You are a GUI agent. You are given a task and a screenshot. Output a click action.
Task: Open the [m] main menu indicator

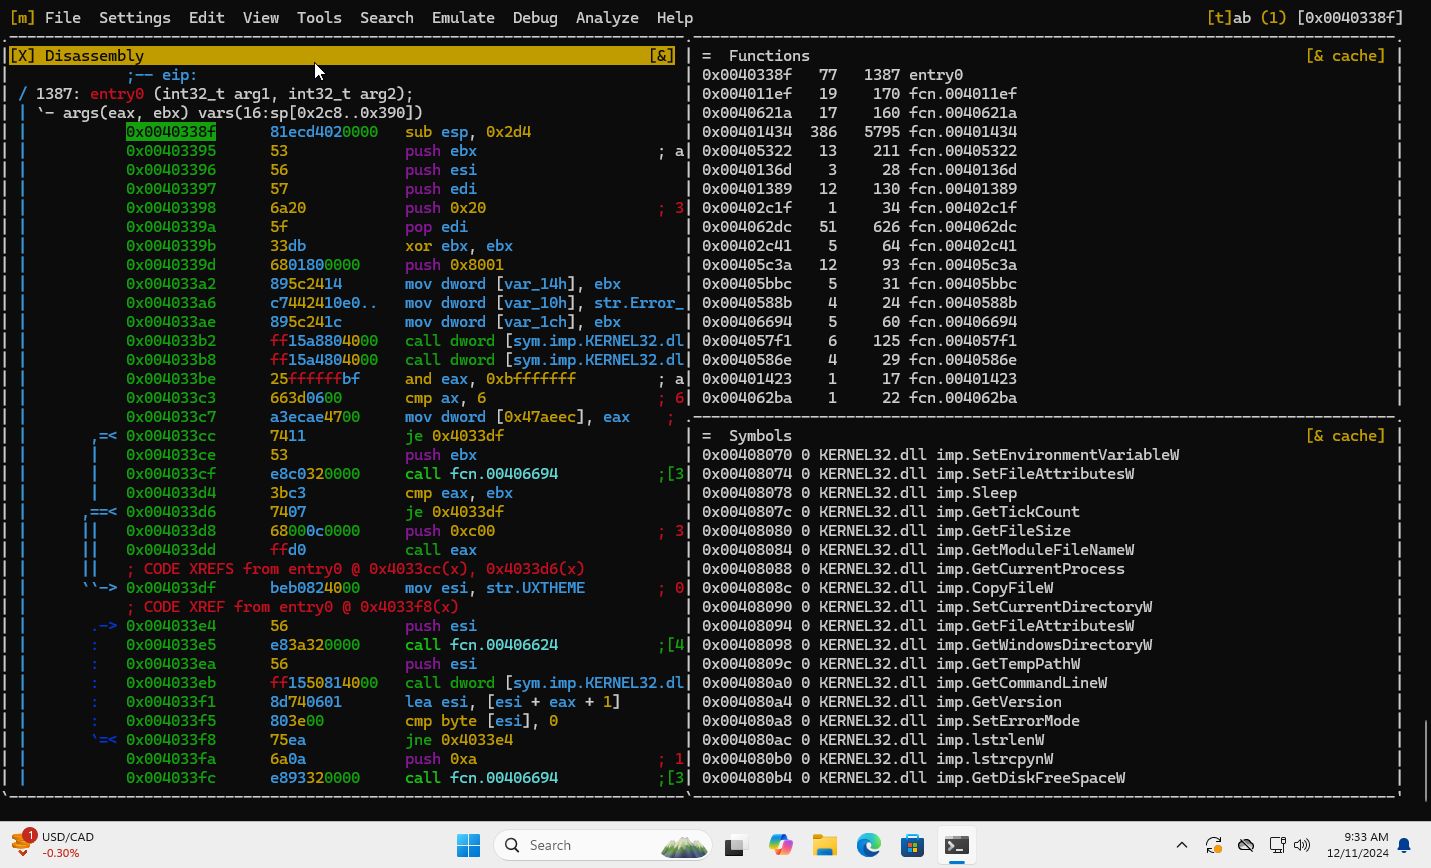tap(22, 18)
